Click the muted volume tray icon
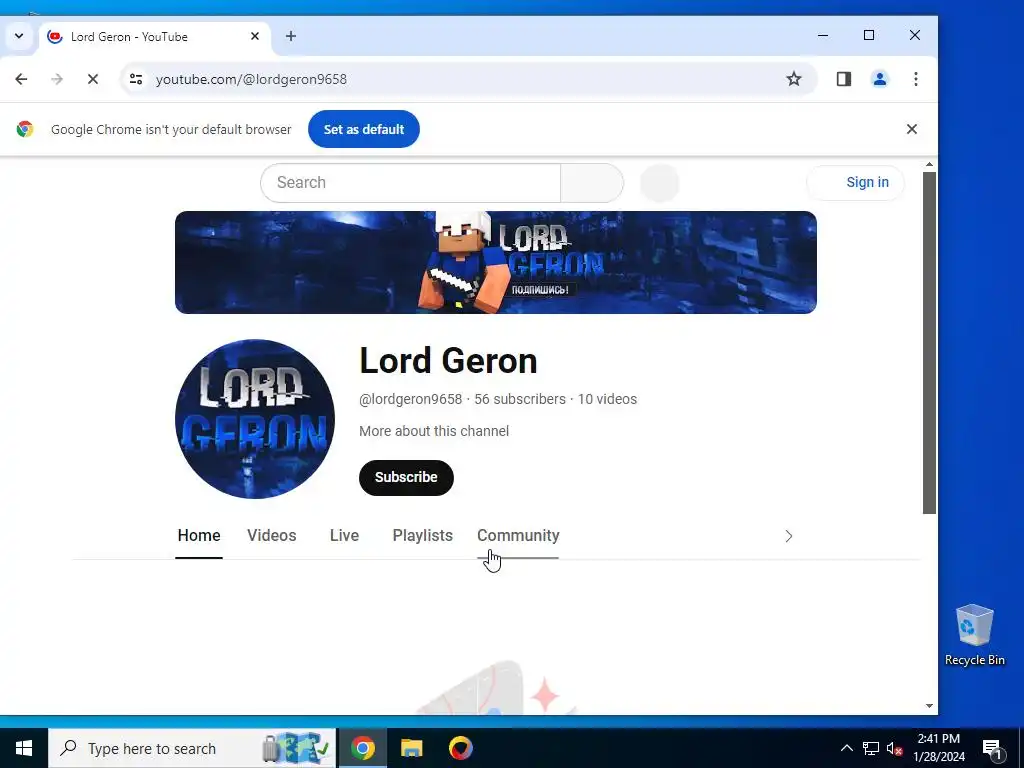The width and height of the screenshot is (1024, 768). click(x=894, y=748)
